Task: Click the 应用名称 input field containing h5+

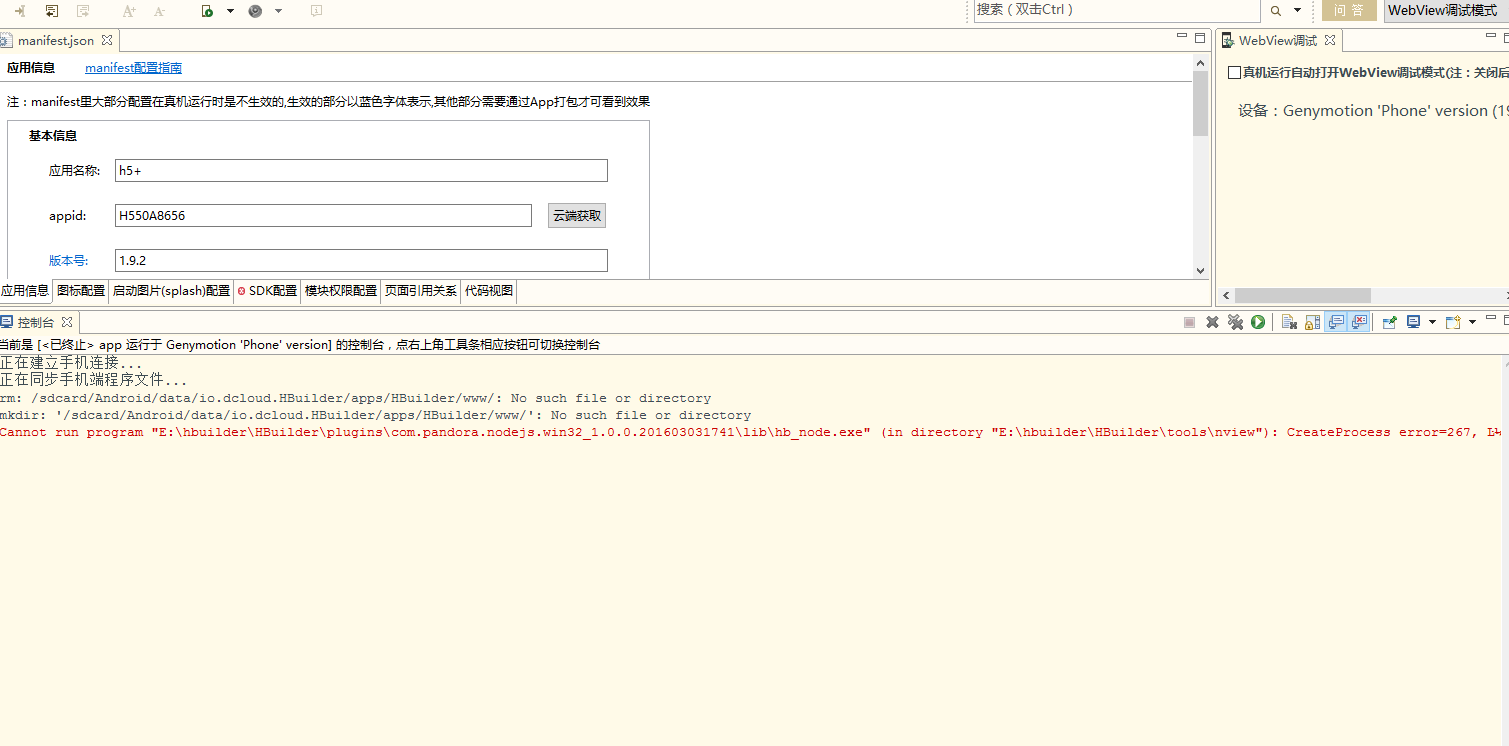Action: (361, 171)
